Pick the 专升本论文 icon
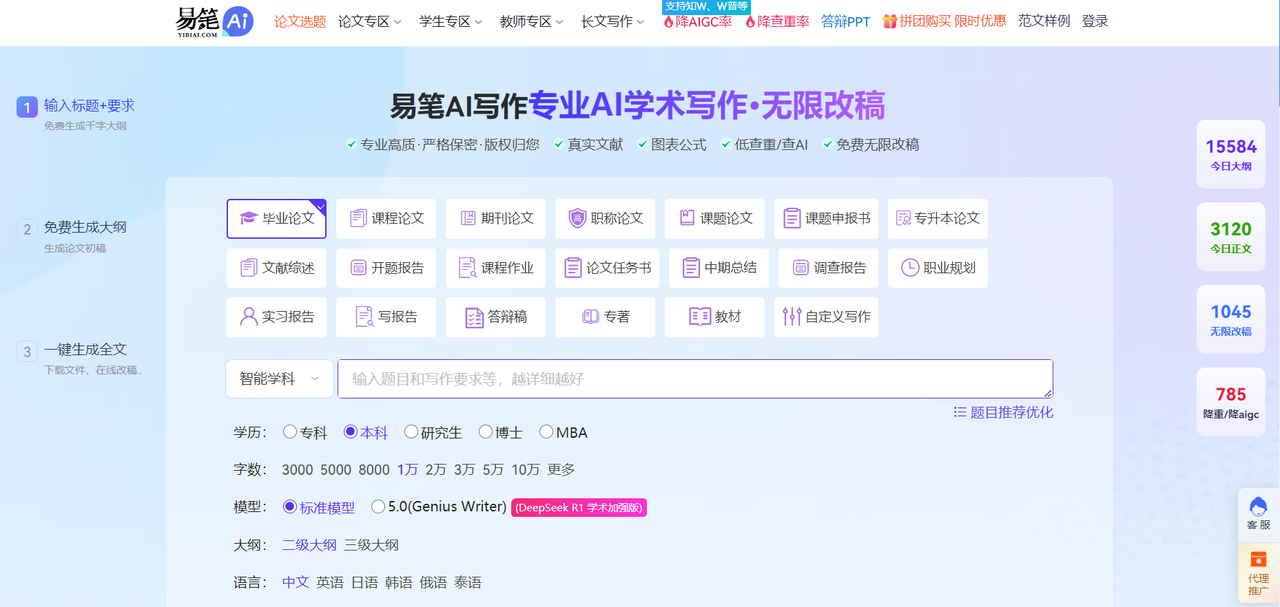This screenshot has height=607, width=1280. point(903,218)
